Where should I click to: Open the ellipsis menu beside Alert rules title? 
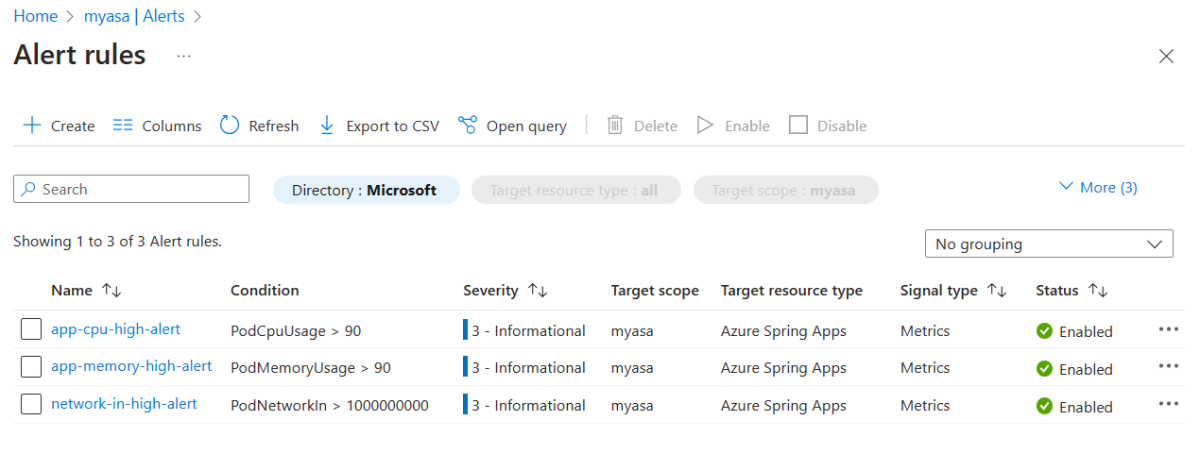click(x=184, y=56)
